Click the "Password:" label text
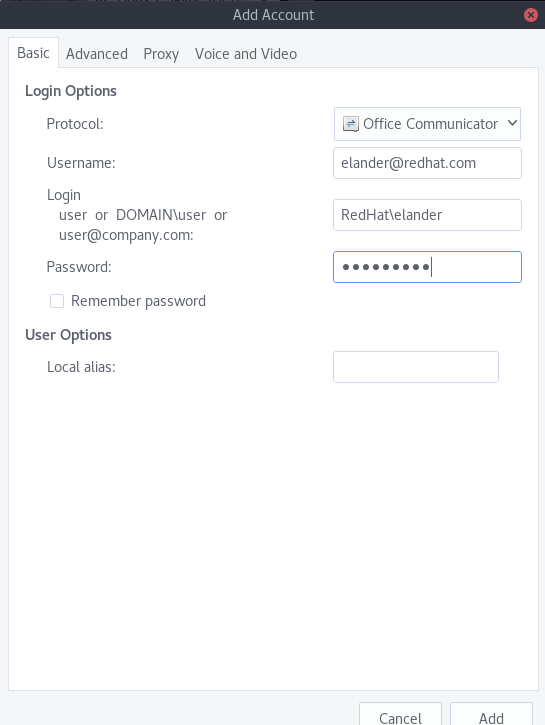This screenshot has height=725, width=545. point(79,267)
